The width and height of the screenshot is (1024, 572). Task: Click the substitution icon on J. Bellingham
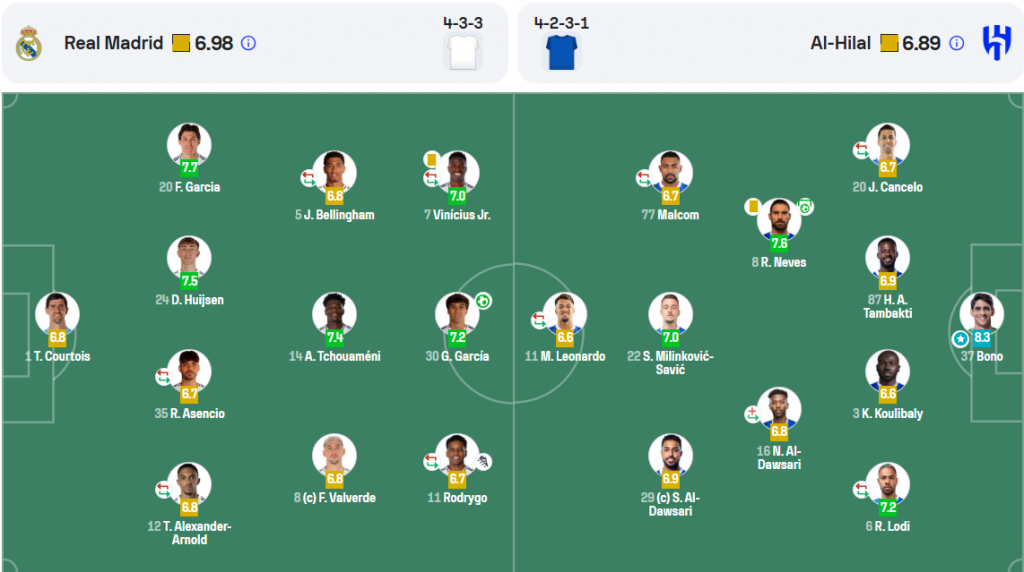308,178
